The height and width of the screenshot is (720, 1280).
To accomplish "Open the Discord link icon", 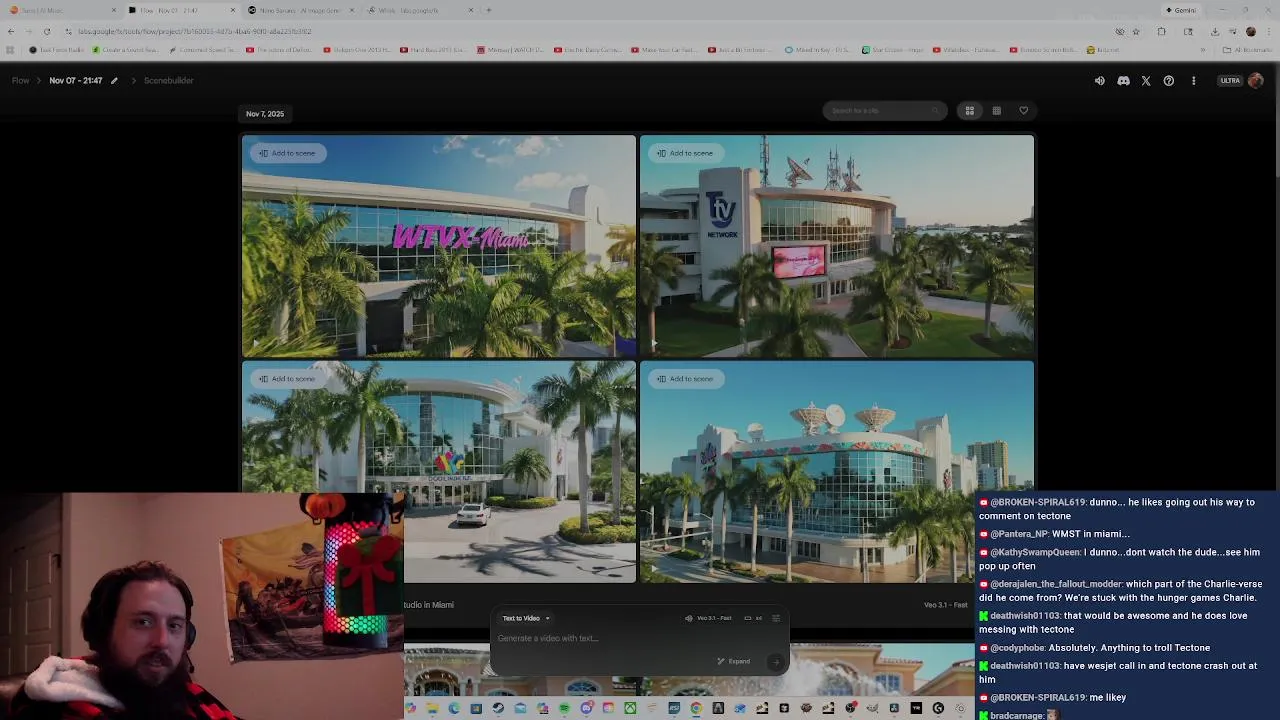I will (1123, 80).
